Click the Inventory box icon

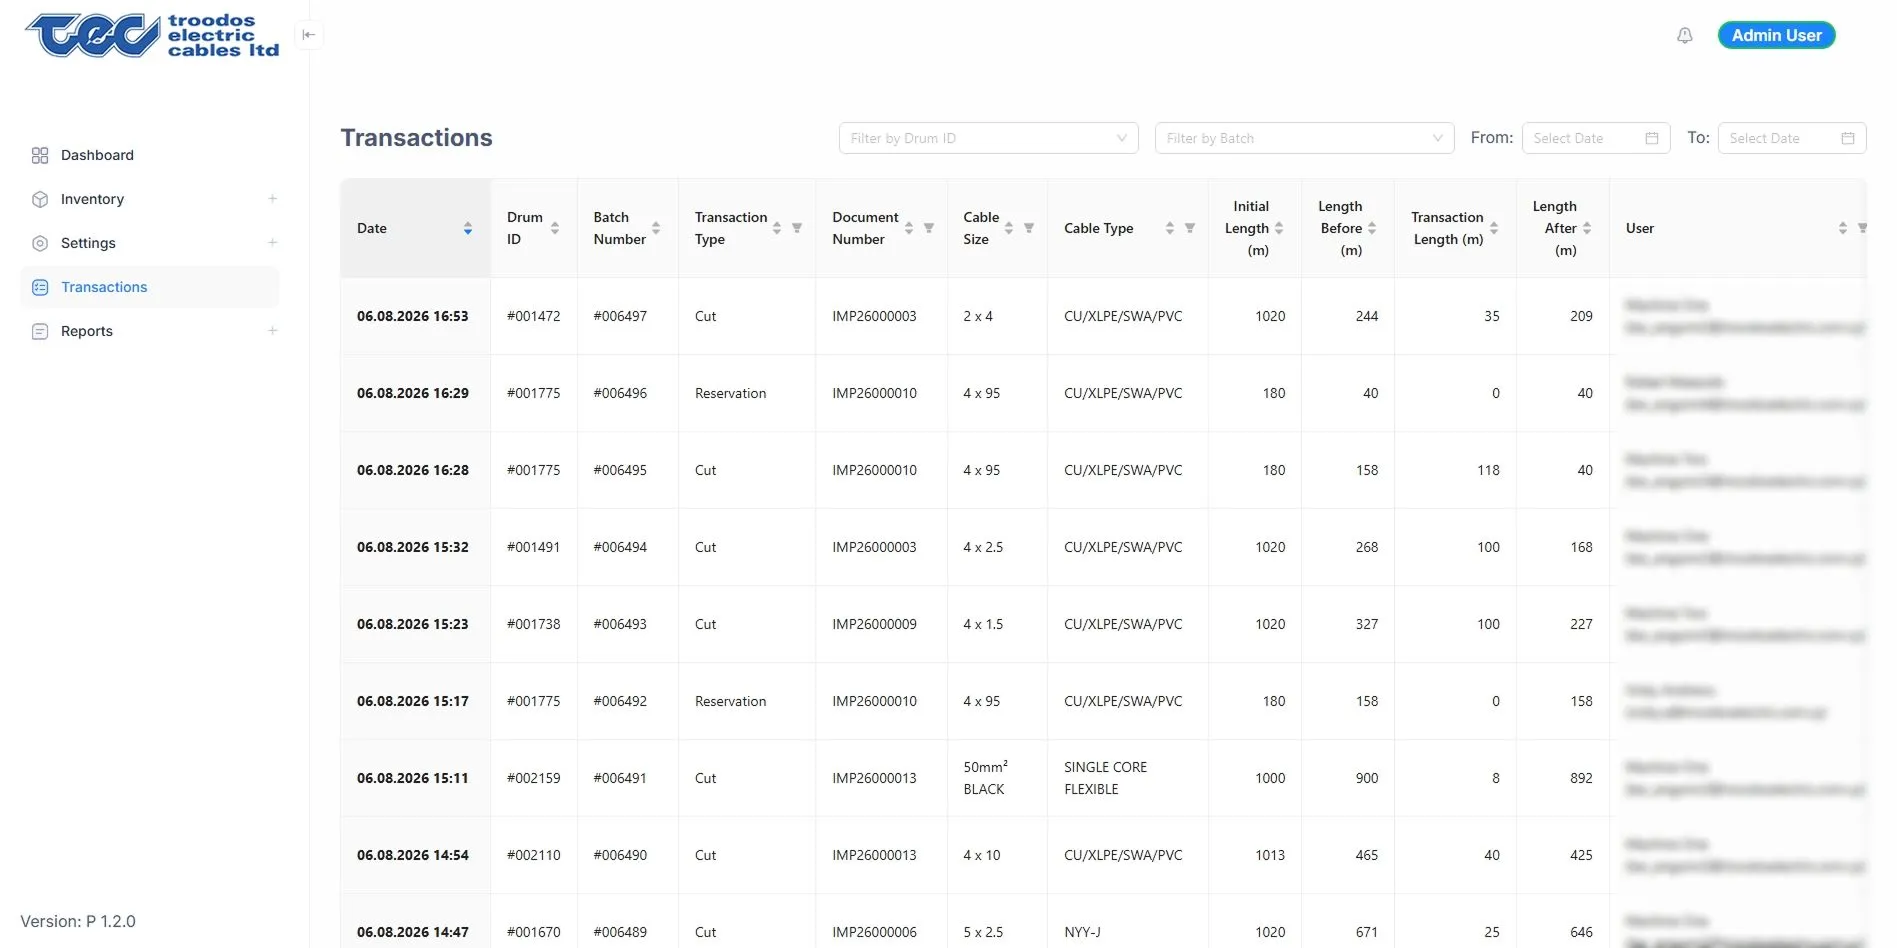coord(40,199)
